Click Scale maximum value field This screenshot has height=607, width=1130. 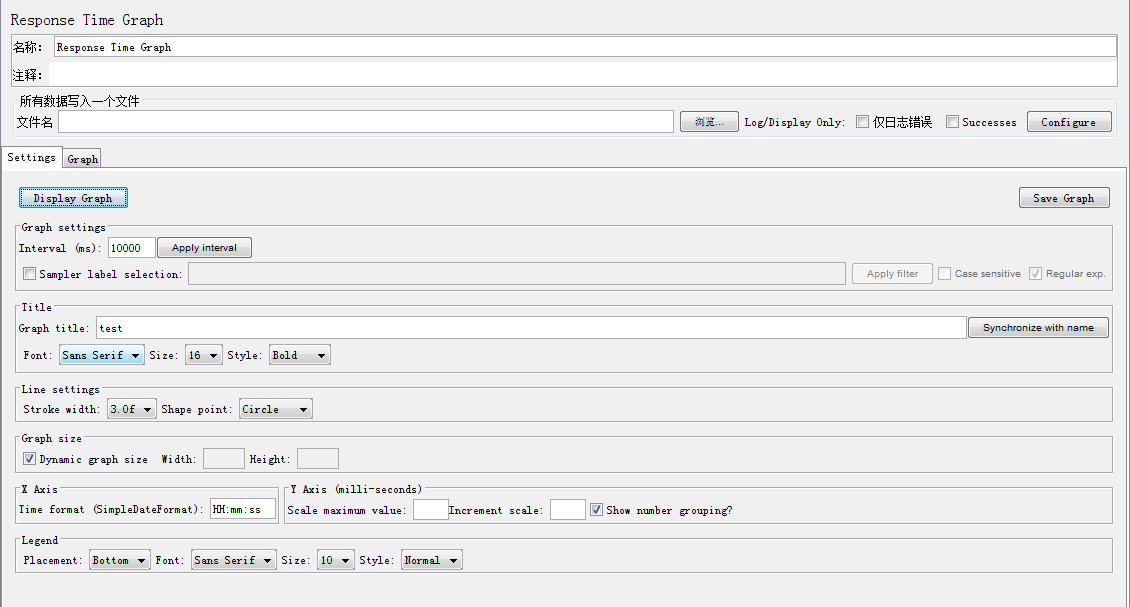pyautogui.click(x=431, y=510)
